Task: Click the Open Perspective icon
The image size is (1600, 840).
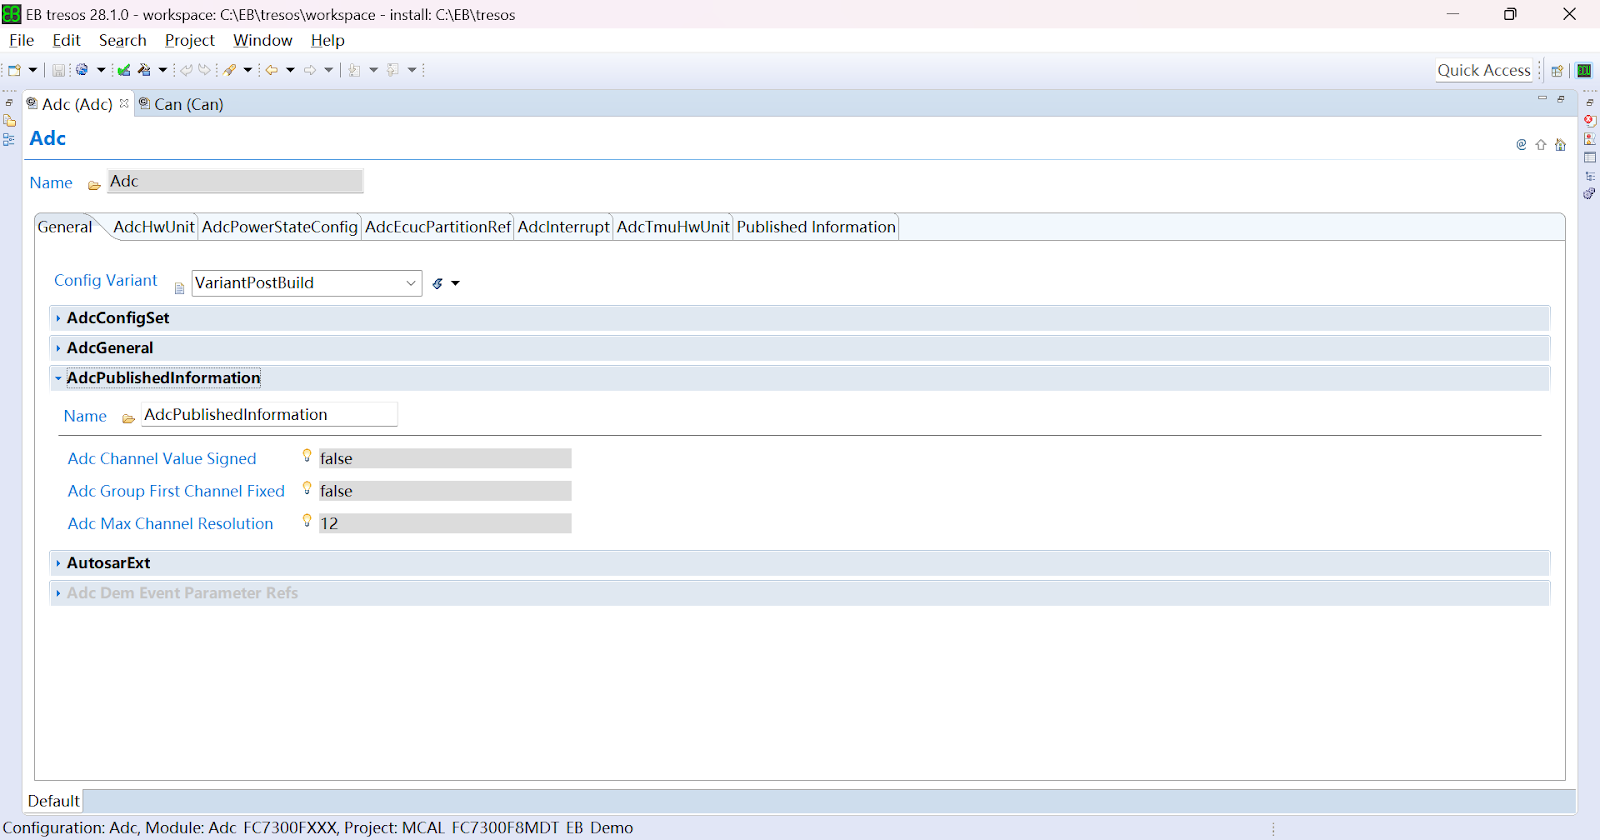Action: (1557, 71)
